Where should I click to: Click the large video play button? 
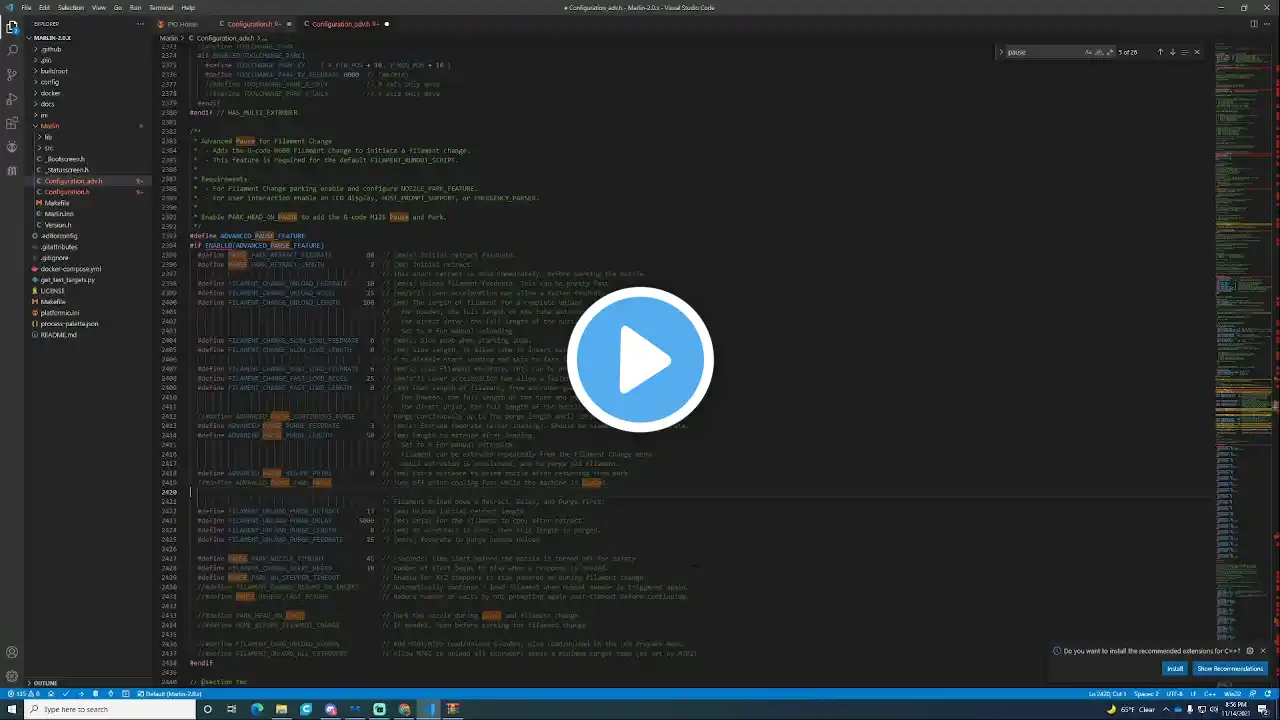point(640,359)
